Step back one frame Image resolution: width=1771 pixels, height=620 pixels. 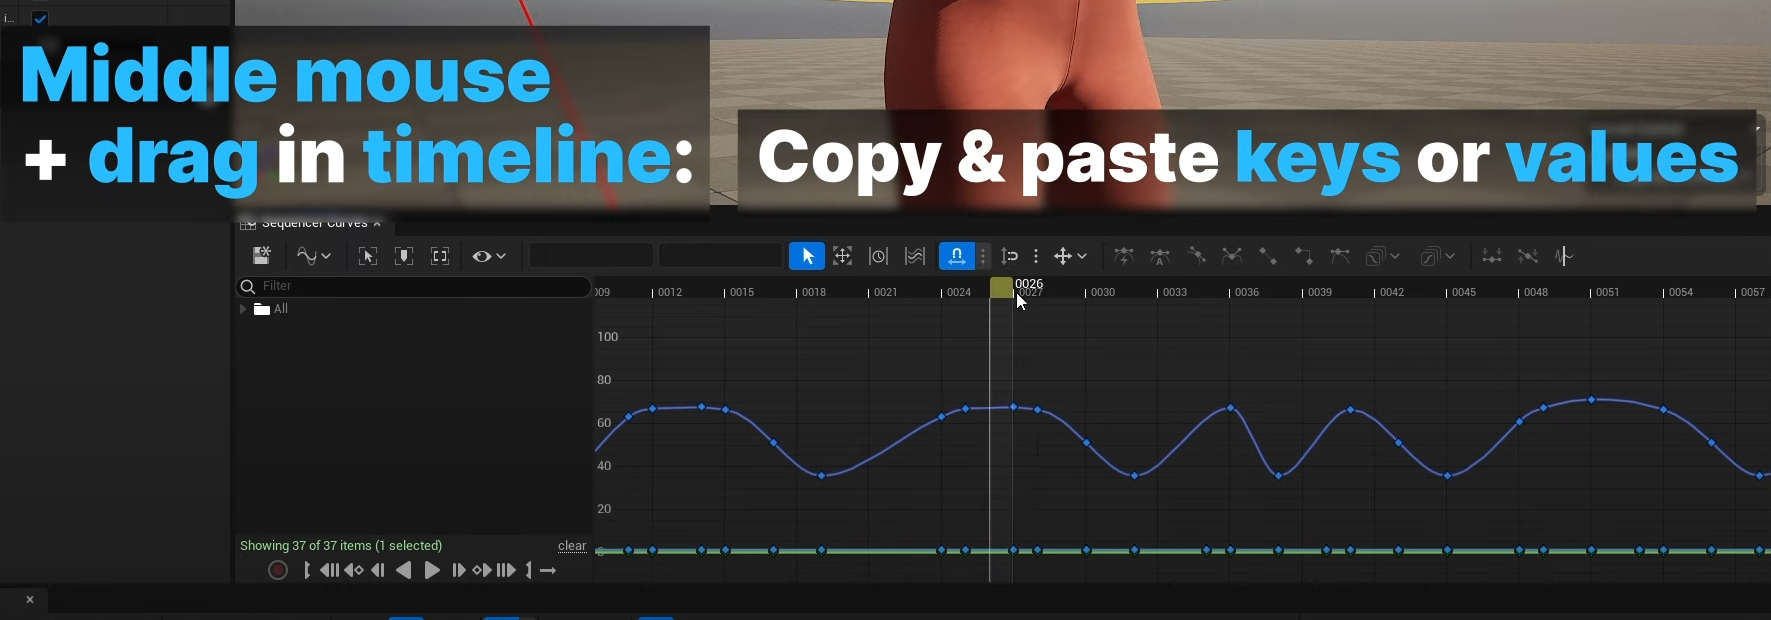click(x=378, y=570)
